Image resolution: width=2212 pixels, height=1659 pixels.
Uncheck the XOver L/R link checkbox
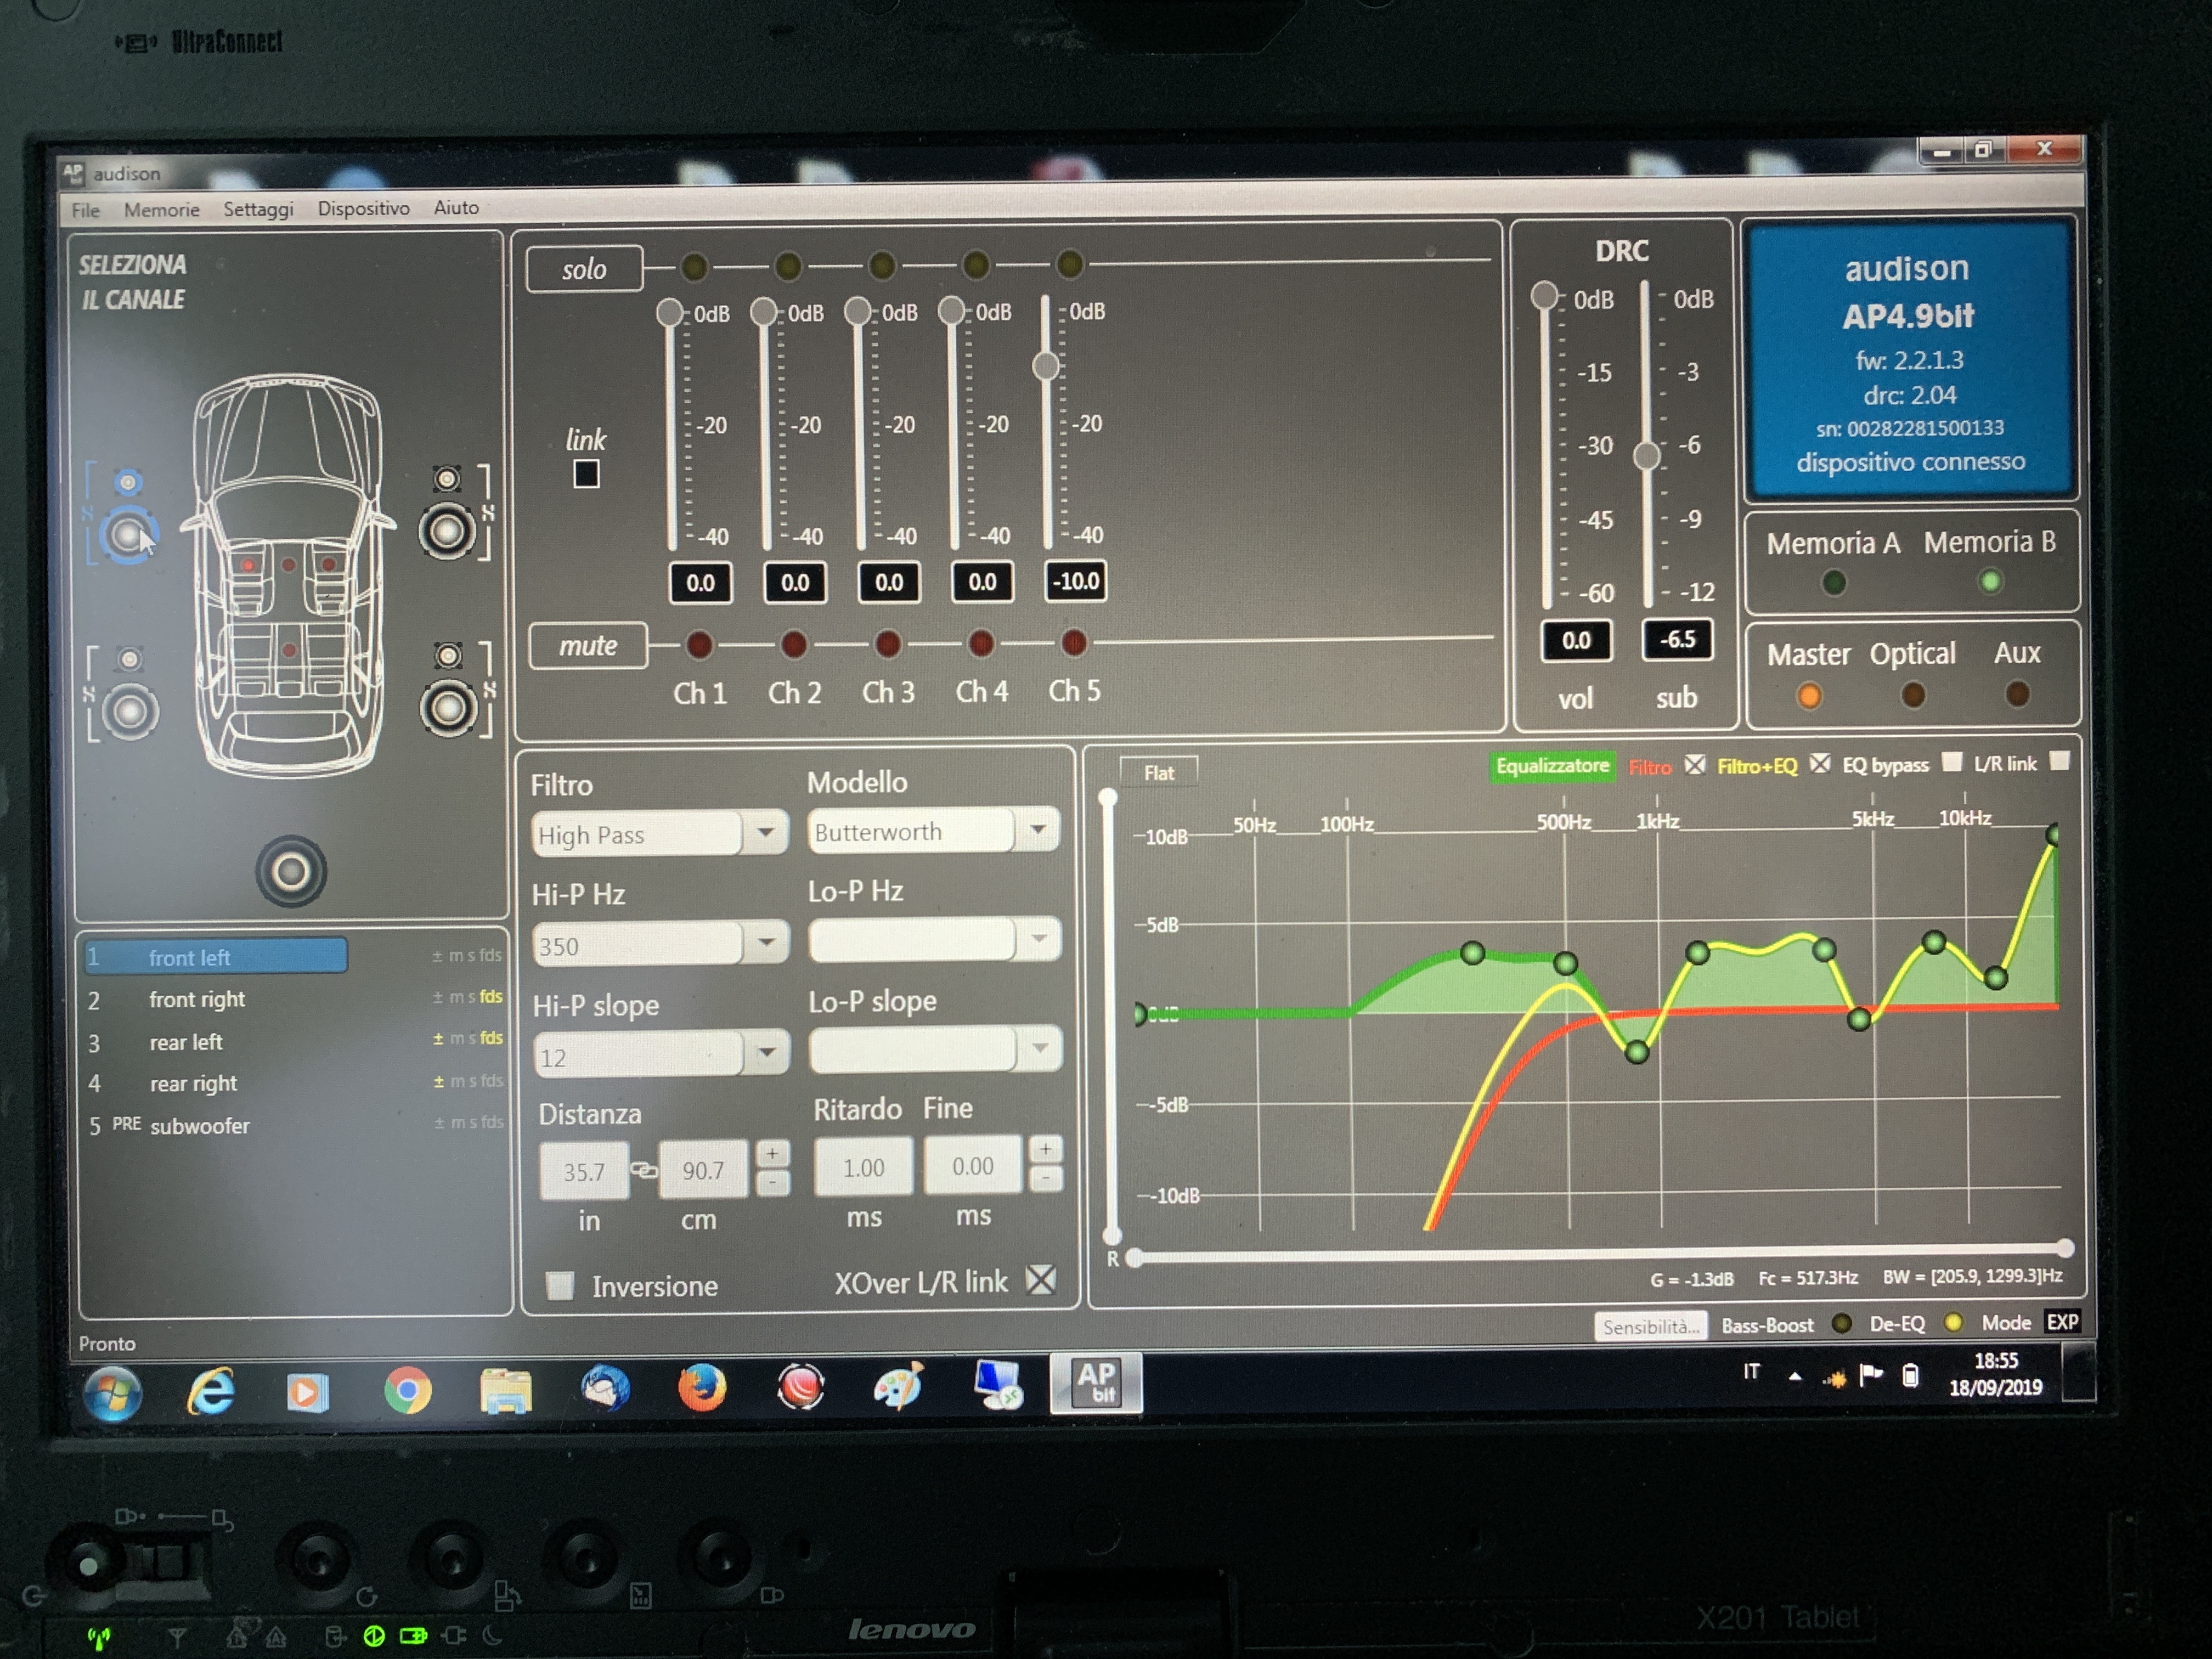click(x=1041, y=1280)
